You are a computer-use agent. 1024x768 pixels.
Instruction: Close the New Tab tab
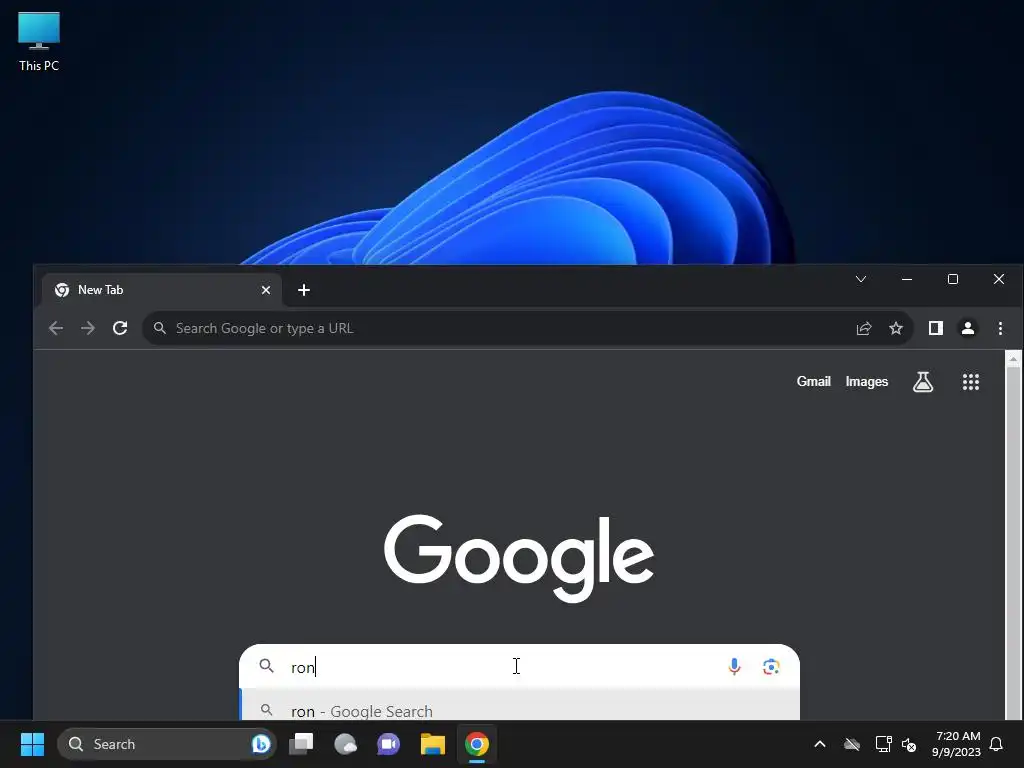(266, 290)
